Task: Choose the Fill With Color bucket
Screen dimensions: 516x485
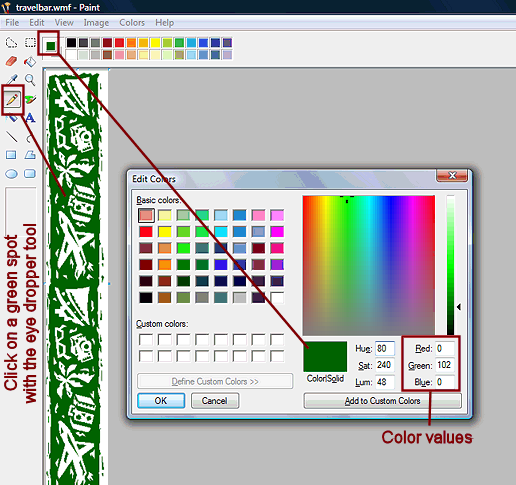Action: 30,61
